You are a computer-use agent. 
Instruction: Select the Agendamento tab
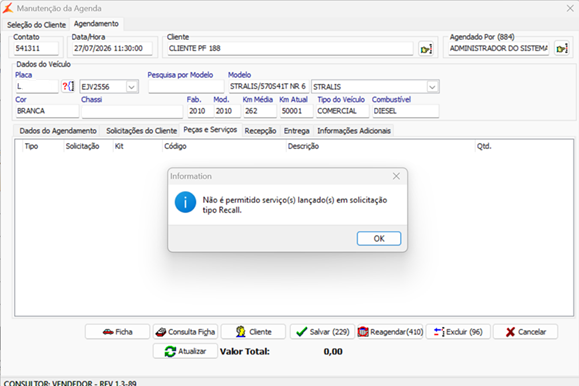96,24
